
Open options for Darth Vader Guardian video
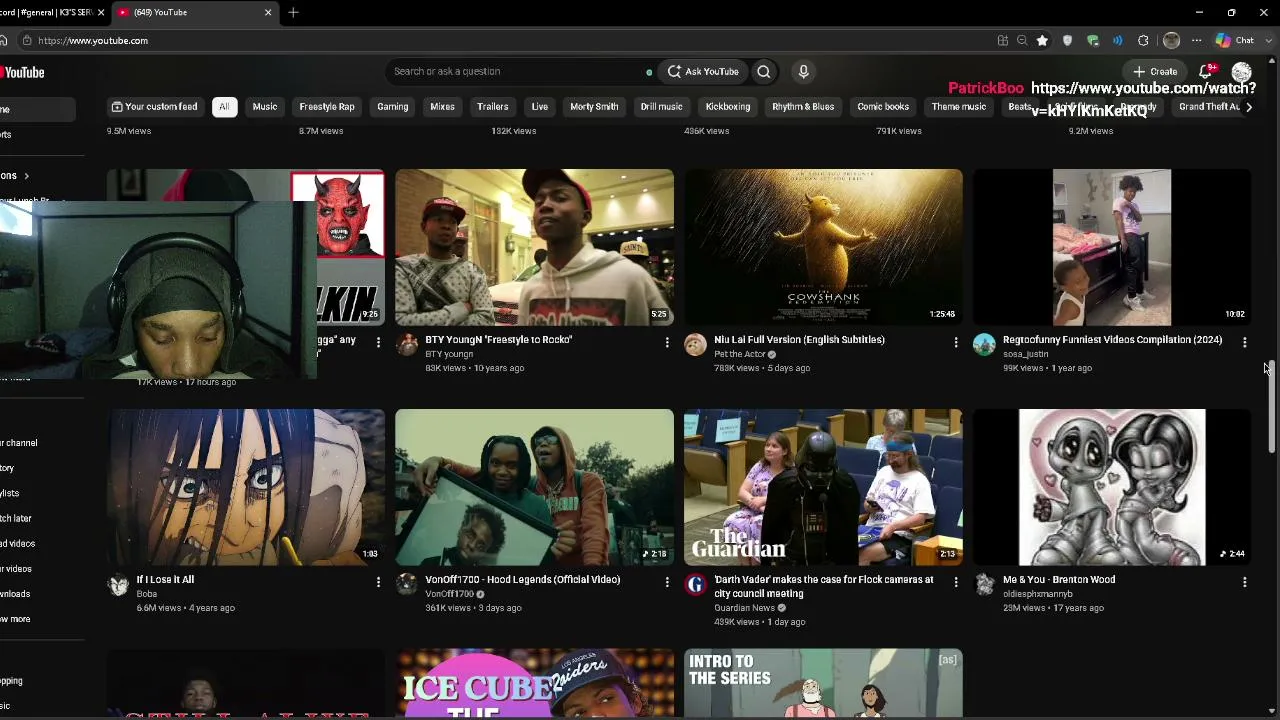(x=956, y=582)
